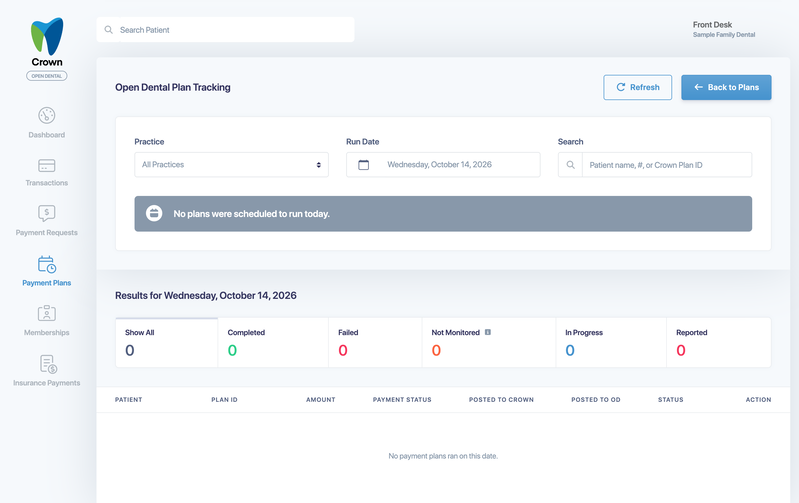Image resolution: width=799 pixels, height=503 pixels.
Task: Select the In Progress results tab
Action: coord(611,342)
